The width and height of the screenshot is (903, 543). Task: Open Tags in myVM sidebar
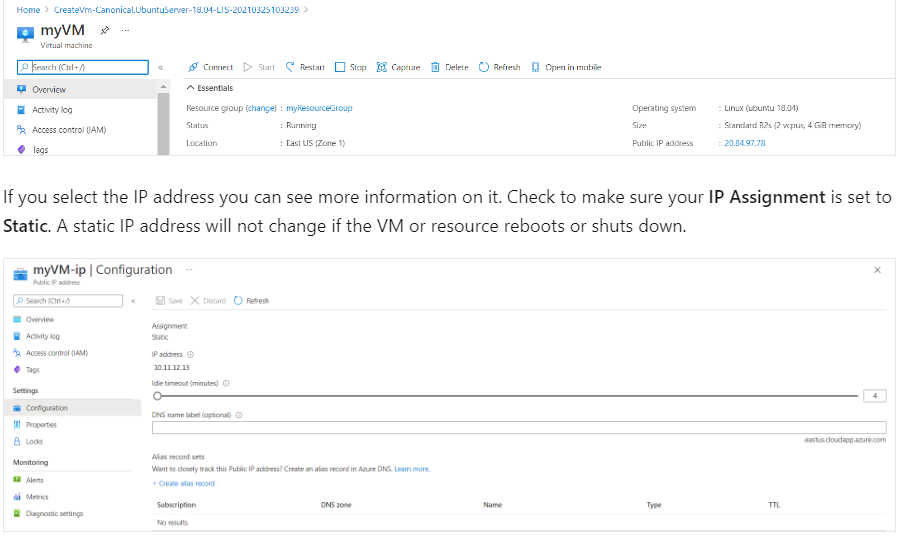coord(40,150)
